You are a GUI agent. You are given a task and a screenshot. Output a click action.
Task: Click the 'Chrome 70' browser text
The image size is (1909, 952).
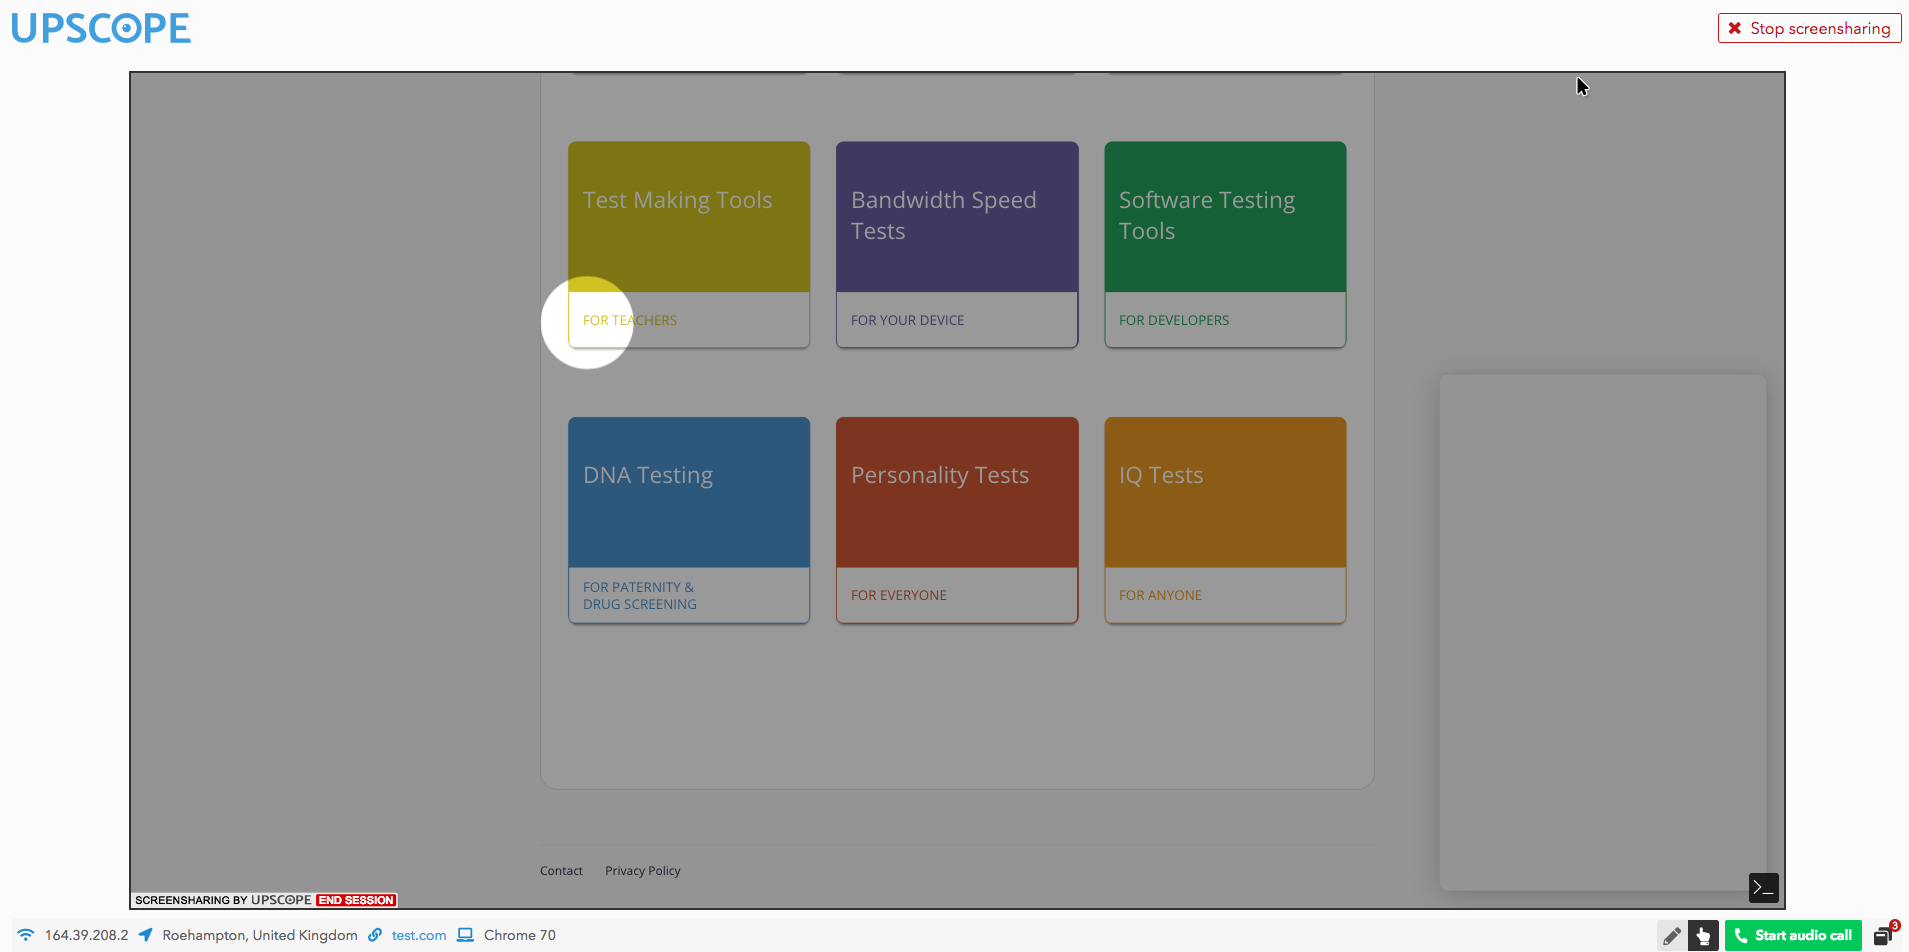click(520, 935)
